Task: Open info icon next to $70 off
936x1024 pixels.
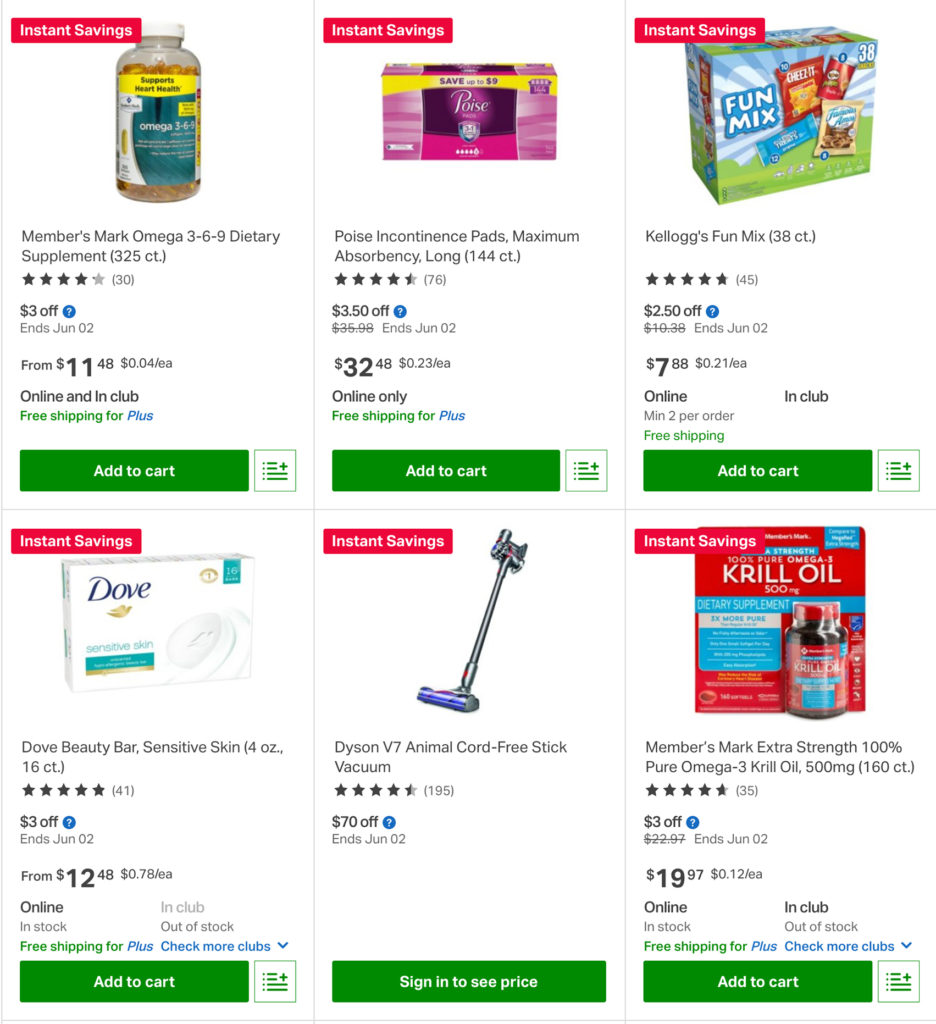Action: coord(389,822)
